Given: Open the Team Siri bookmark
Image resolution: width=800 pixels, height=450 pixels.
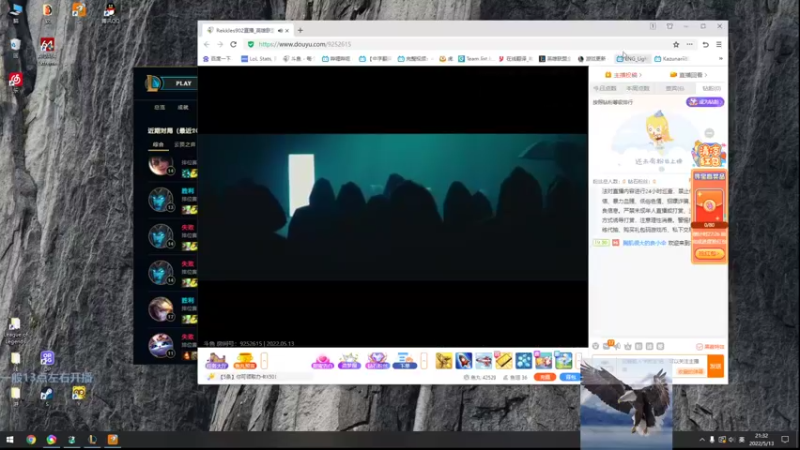Looking at the screenshot, I should [x=476, y=59].
